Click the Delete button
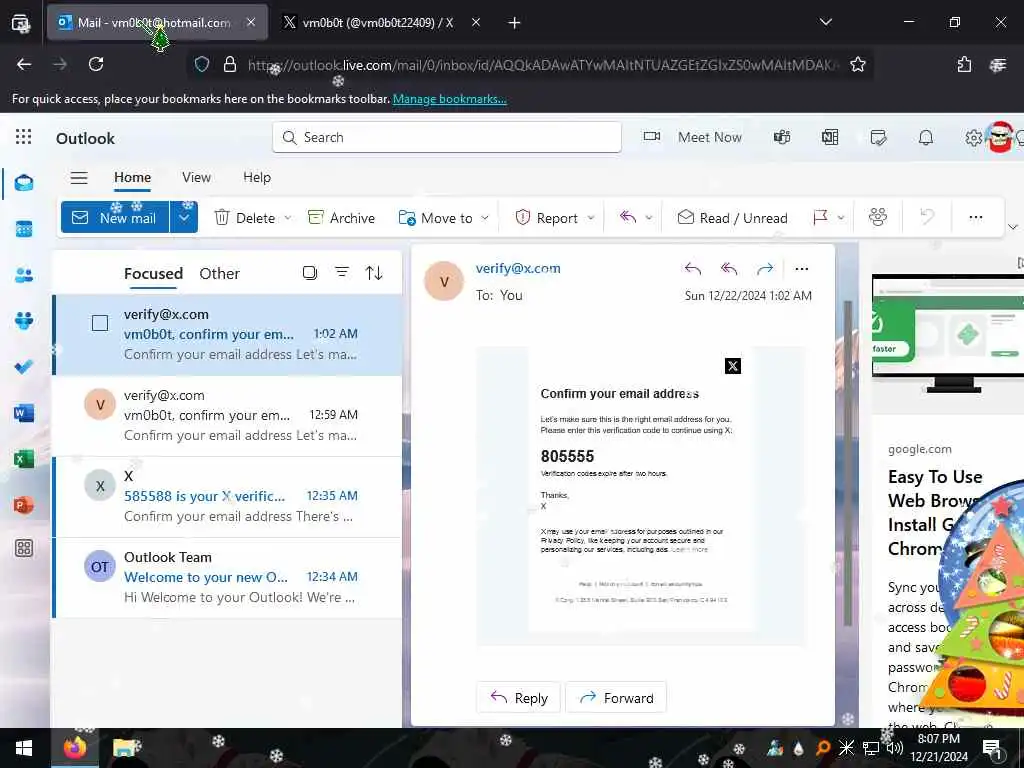 point(245,218)
